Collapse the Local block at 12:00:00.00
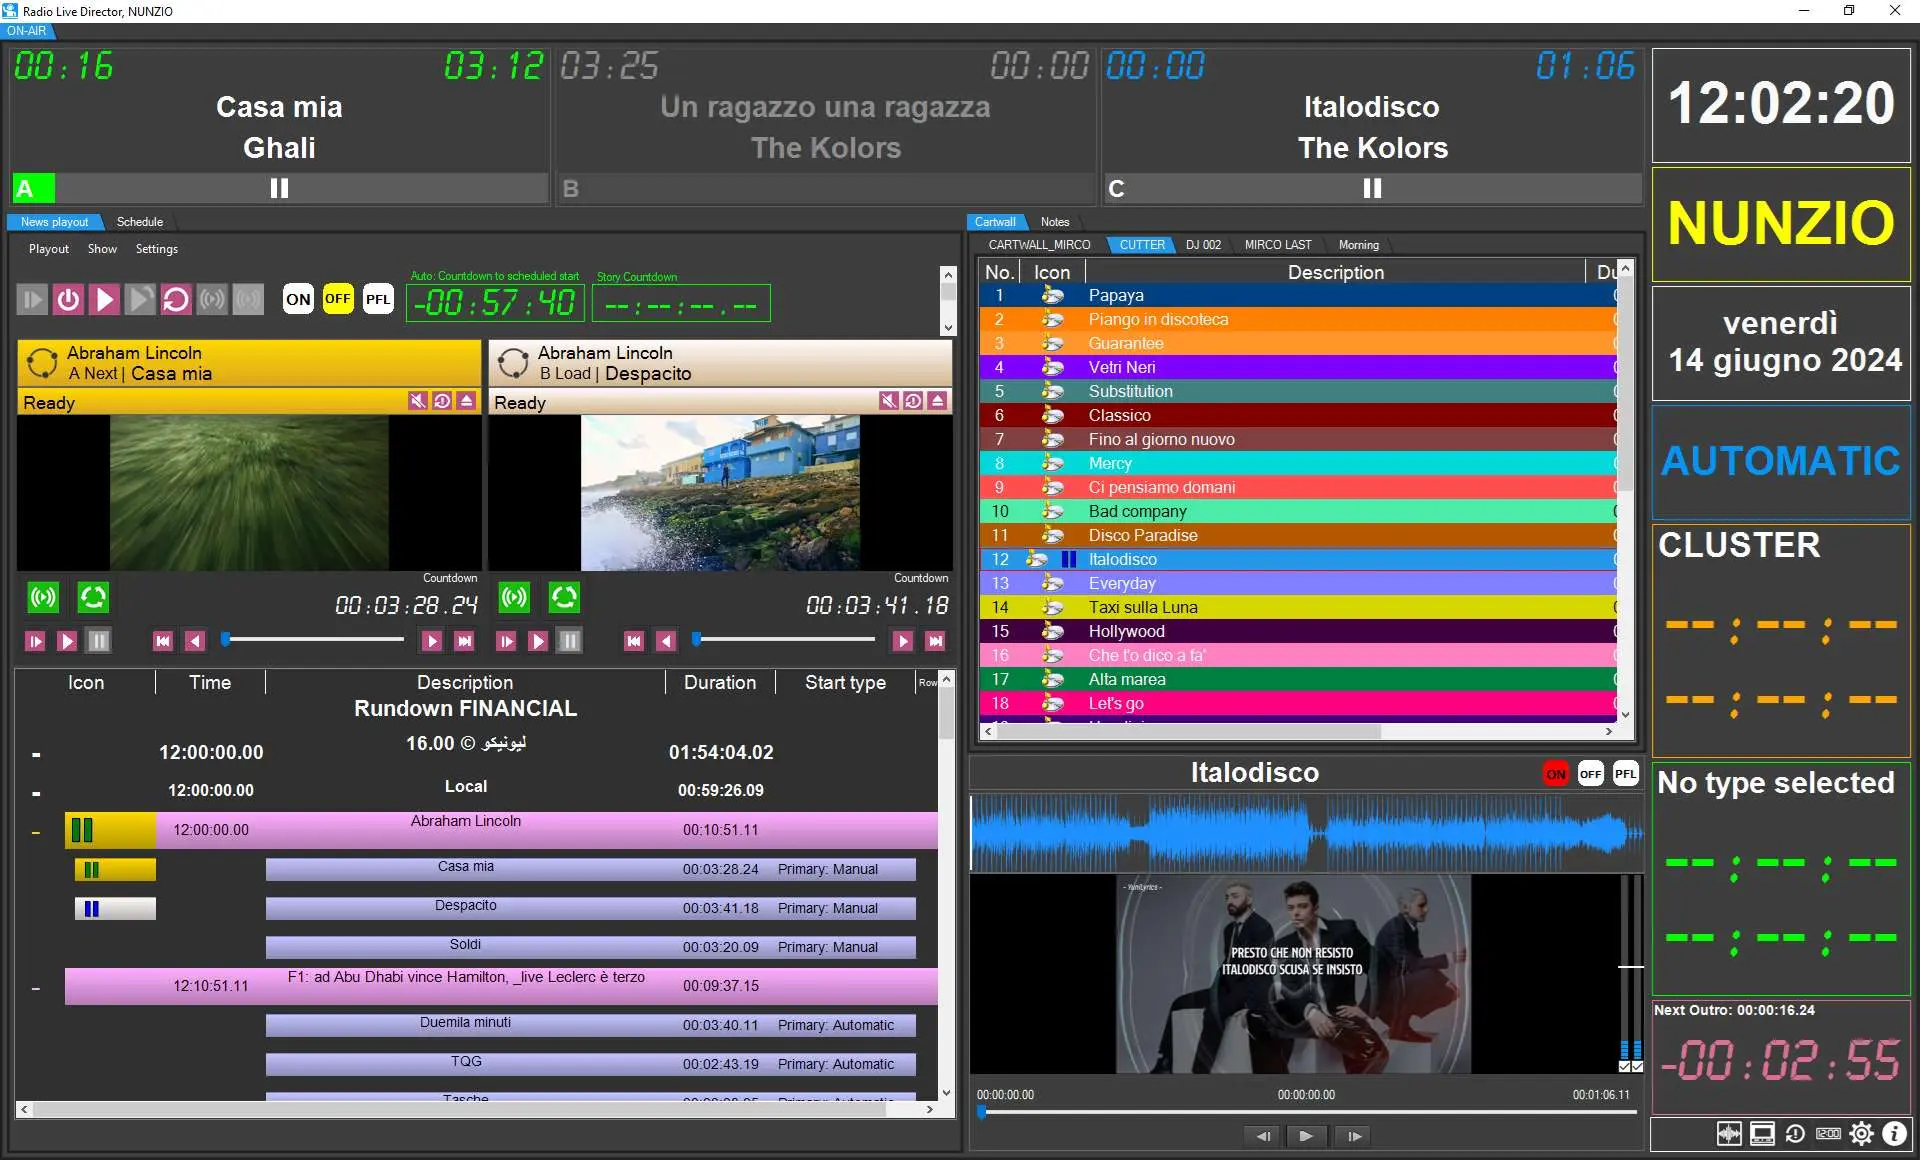Image resolution: width=1920 pixels, height=1160 pixels. coord(36,793)
